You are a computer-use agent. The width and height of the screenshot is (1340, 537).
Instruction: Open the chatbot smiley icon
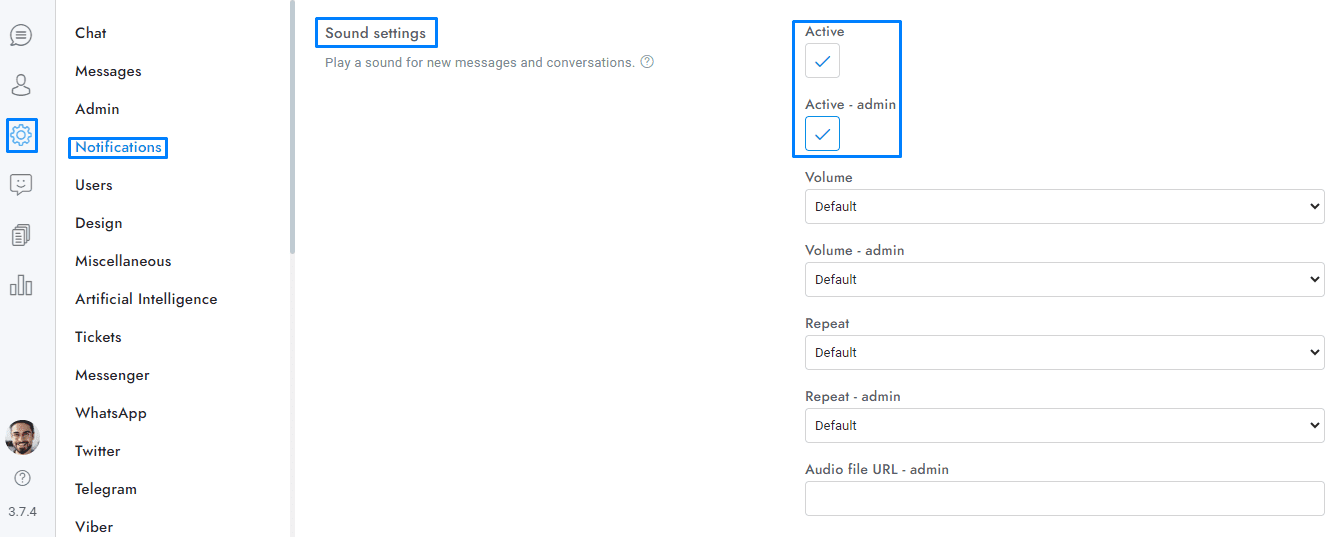pyautogui.click(x=21, y=185)
